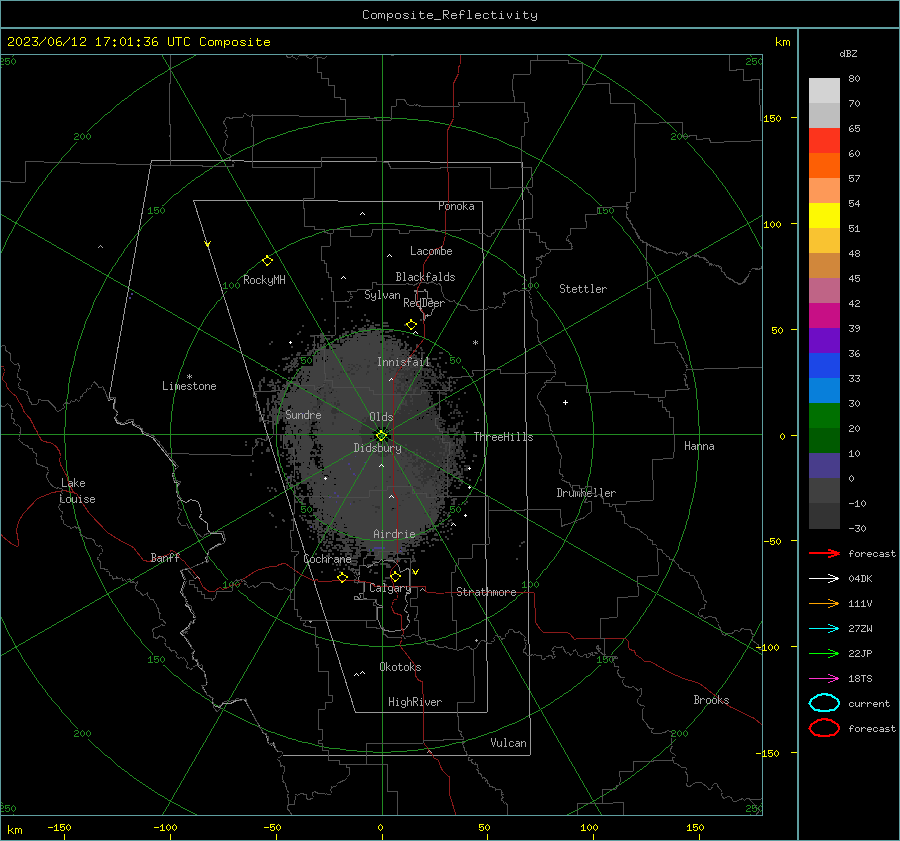This screenshot has width=900, height=841.
Task: Click the red forecast arrow in legend
Action: pyautogui.click(x=824, y=553)
